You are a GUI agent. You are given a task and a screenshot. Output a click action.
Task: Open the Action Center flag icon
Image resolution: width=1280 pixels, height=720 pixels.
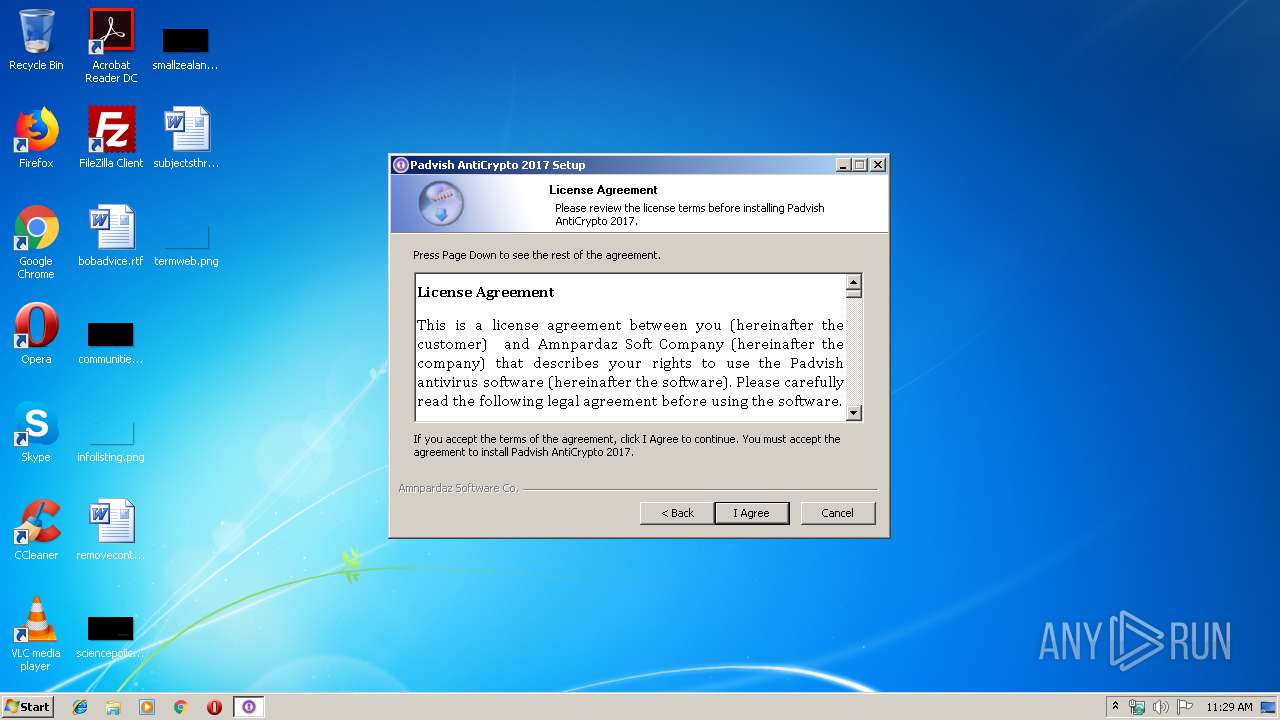coord(1184,707)
